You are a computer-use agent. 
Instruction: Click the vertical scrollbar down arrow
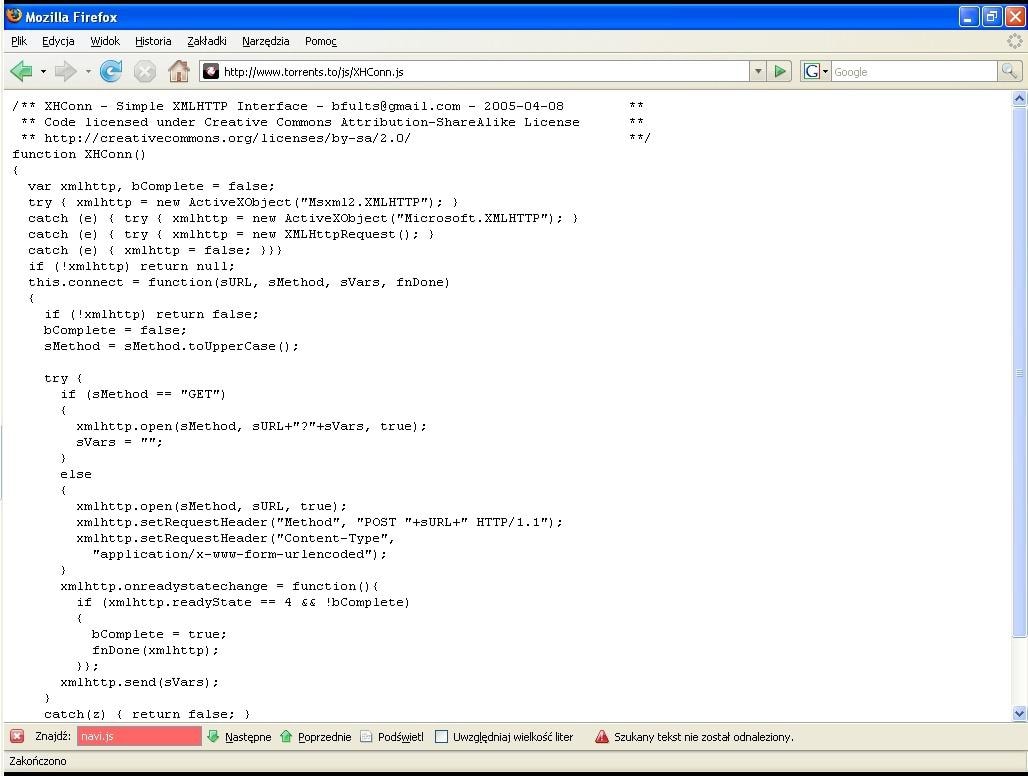1019,714
